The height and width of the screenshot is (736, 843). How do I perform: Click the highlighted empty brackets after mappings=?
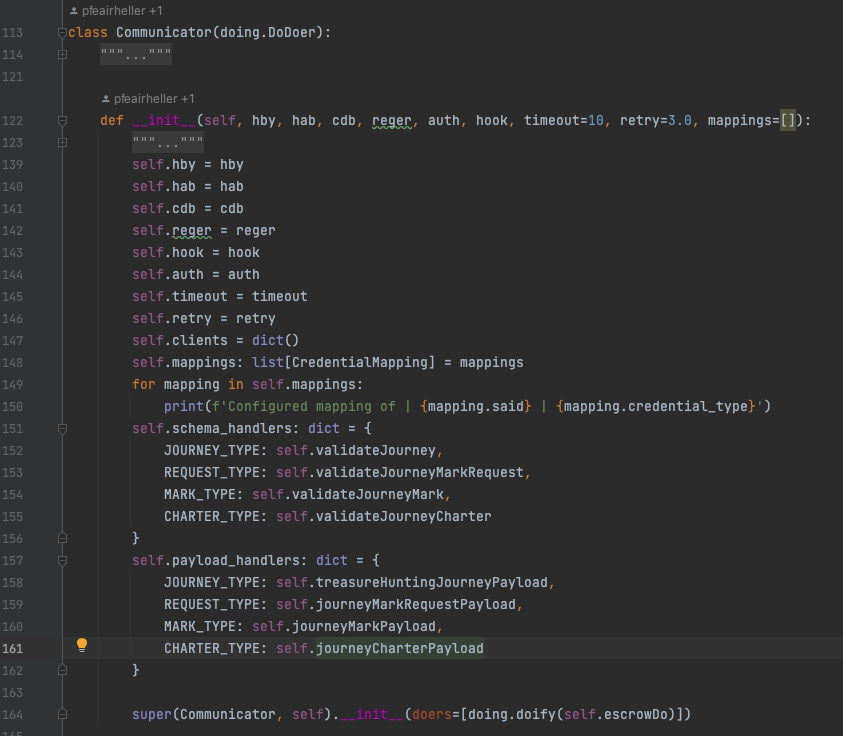pos(788,121)
